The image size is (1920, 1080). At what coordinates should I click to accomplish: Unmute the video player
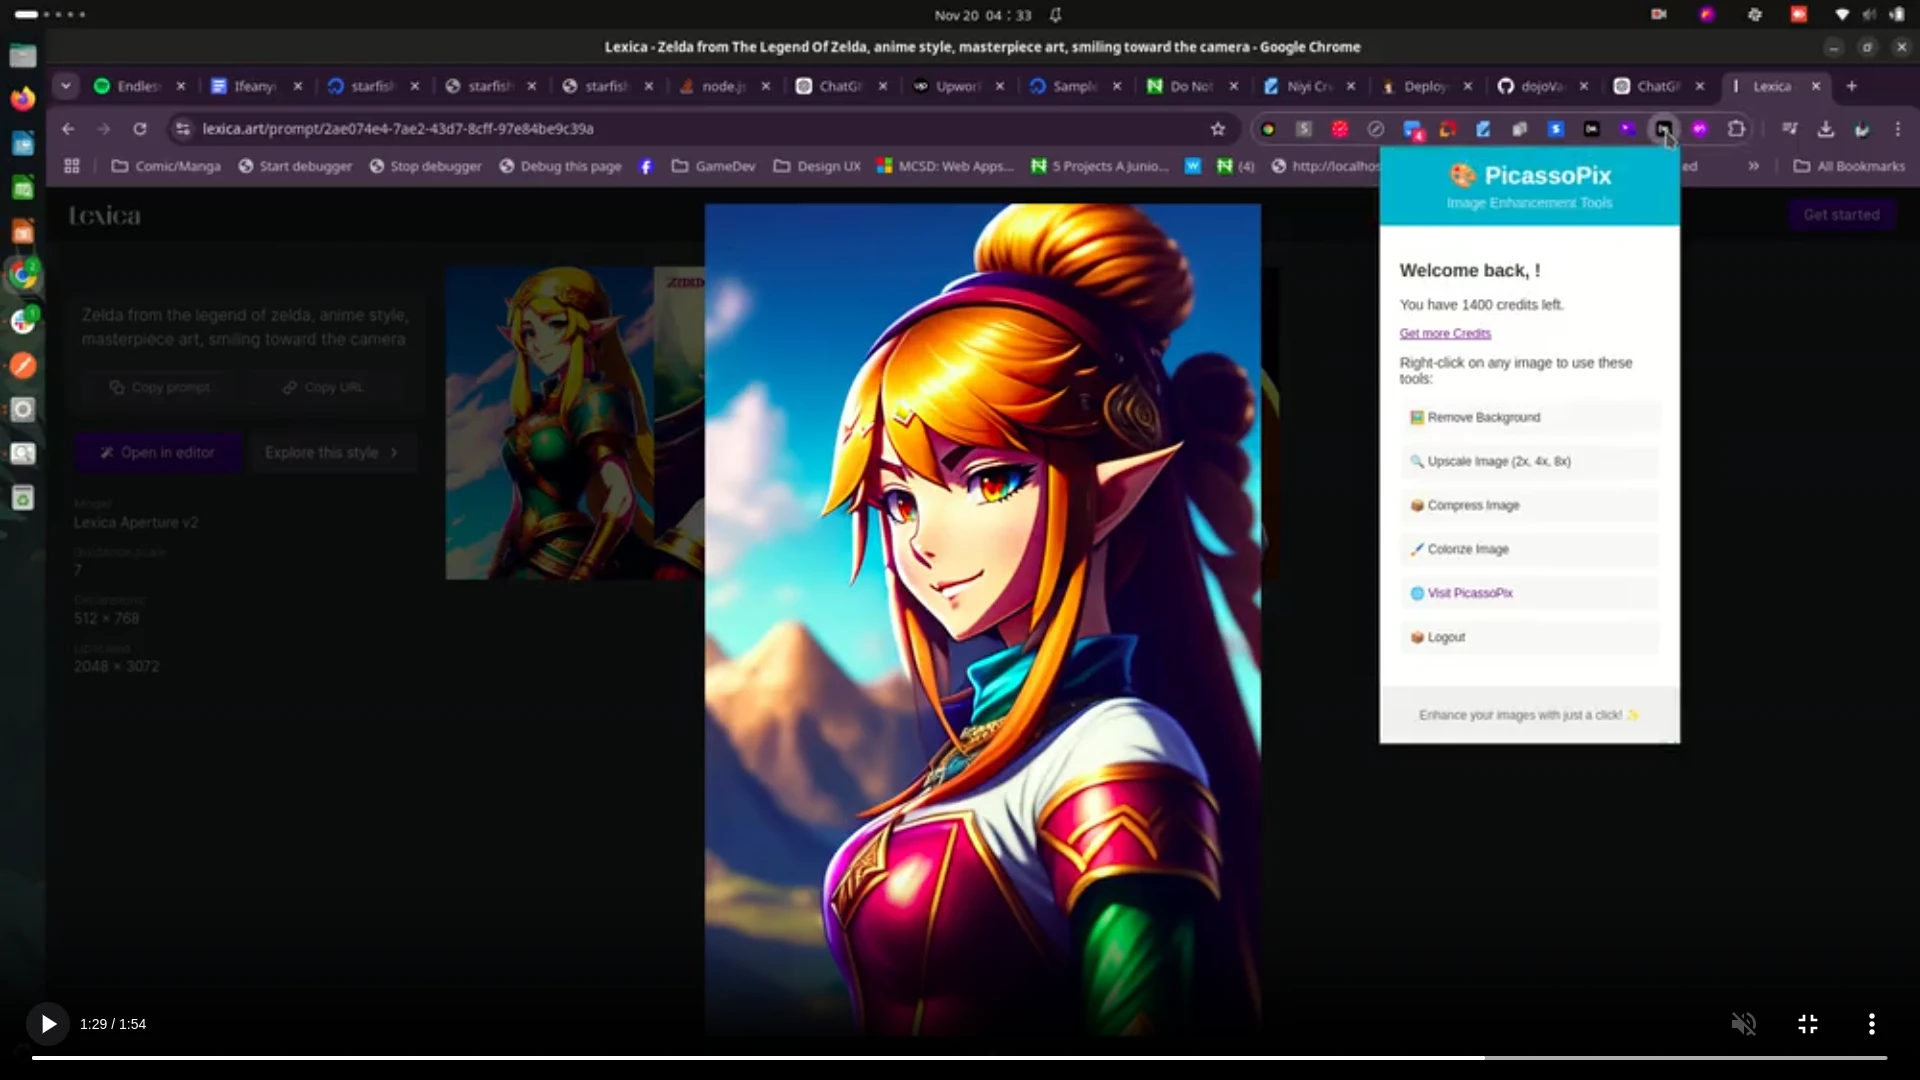coord(1744,1023)
